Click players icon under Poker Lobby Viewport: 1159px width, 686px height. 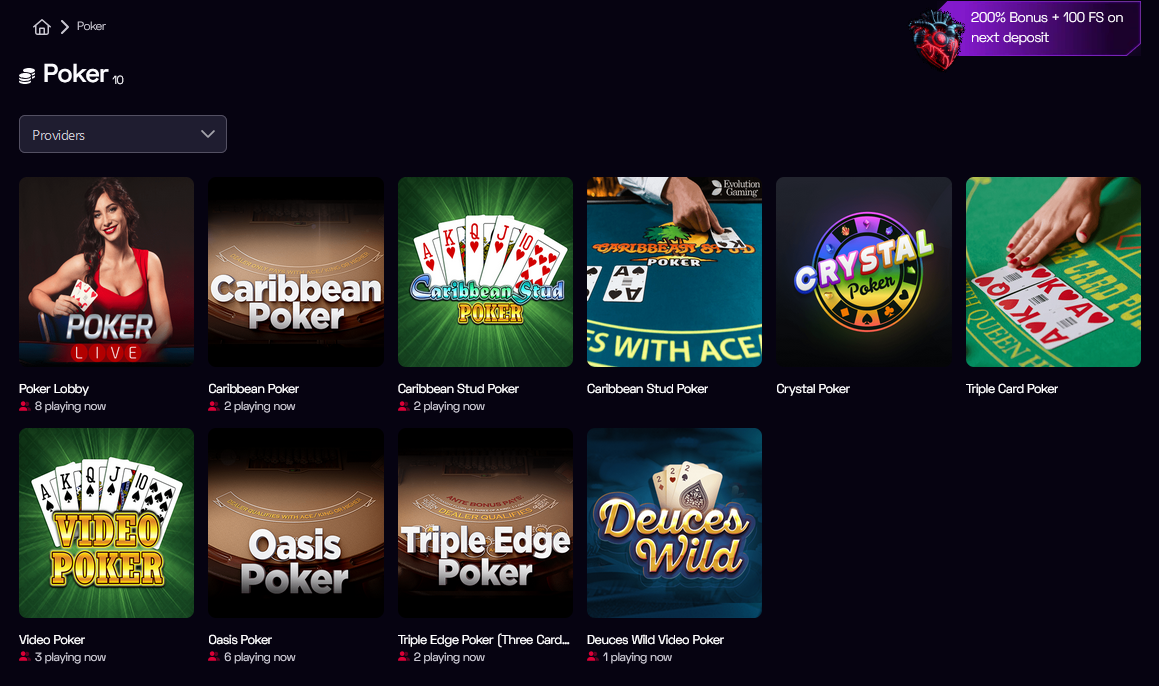[x=24, y=406]
